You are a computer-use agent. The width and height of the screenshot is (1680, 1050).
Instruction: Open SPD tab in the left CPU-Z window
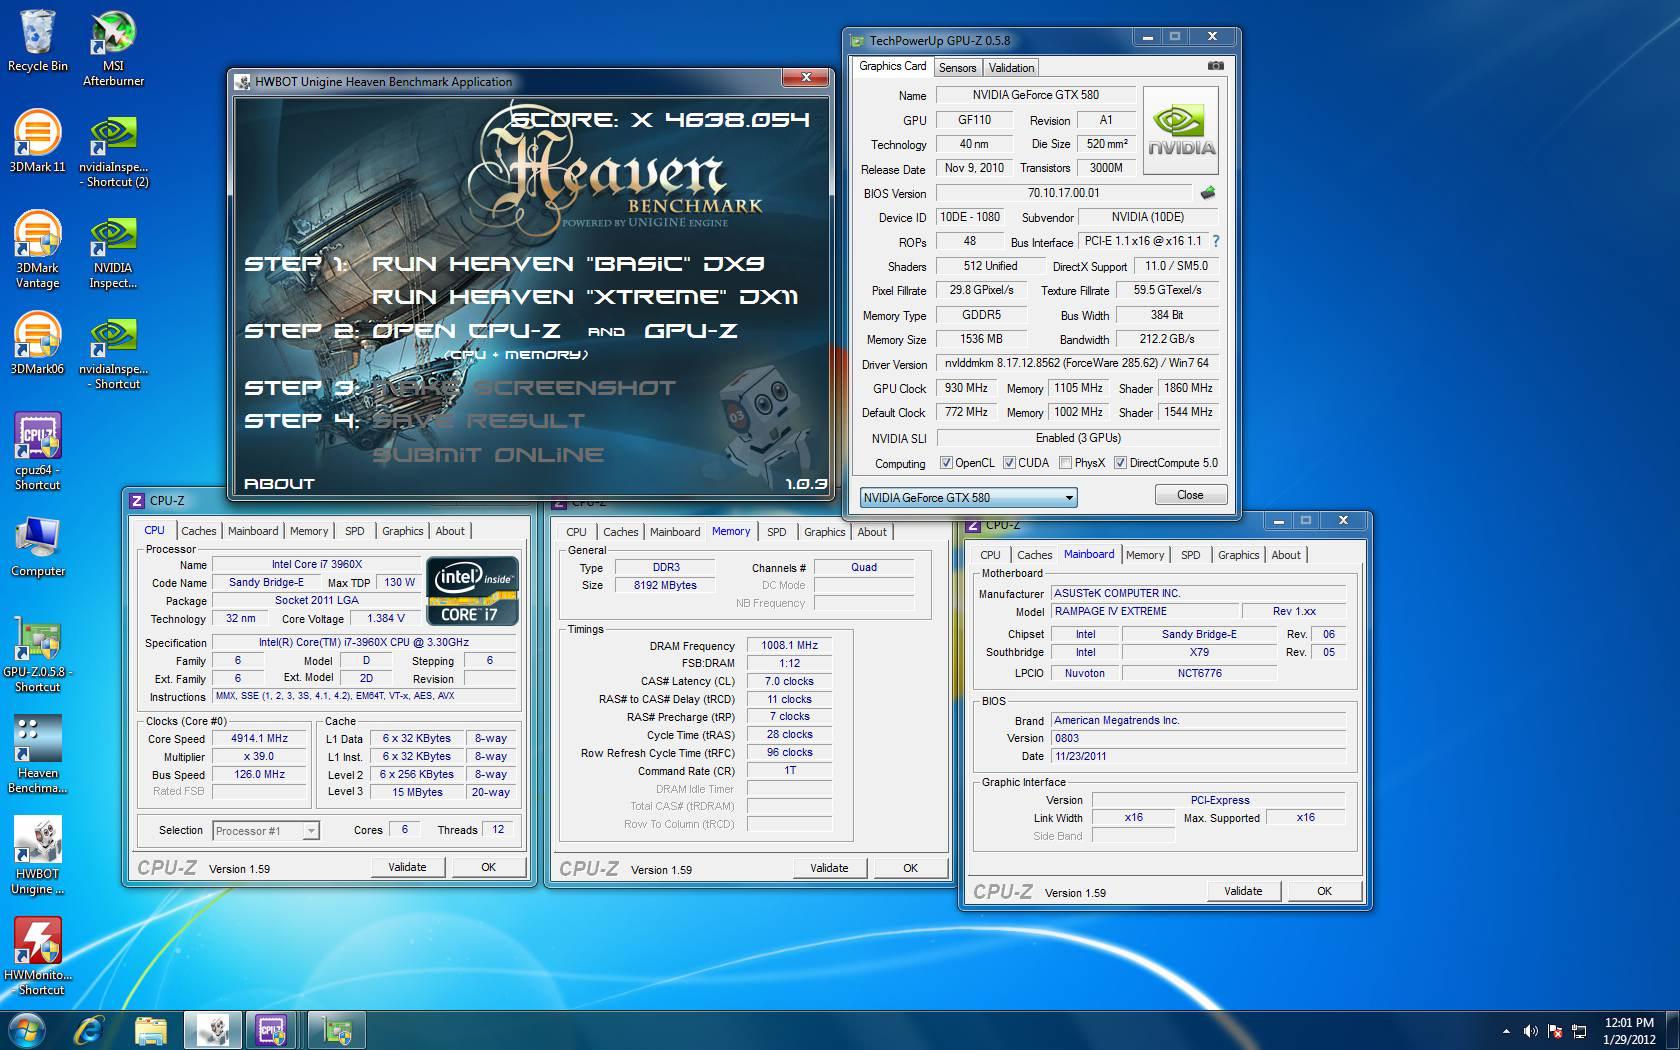point(354,531)
